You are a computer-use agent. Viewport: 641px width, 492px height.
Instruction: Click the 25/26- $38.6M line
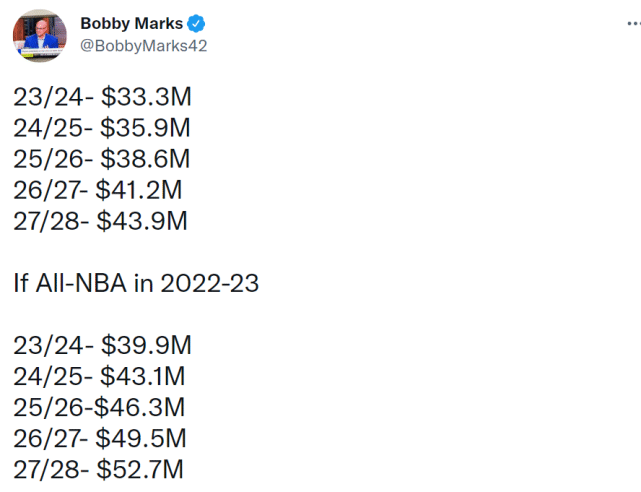[102, 159]
